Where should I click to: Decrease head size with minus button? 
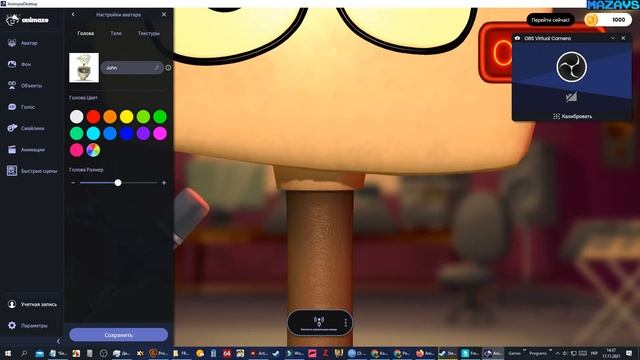point(73,183)
